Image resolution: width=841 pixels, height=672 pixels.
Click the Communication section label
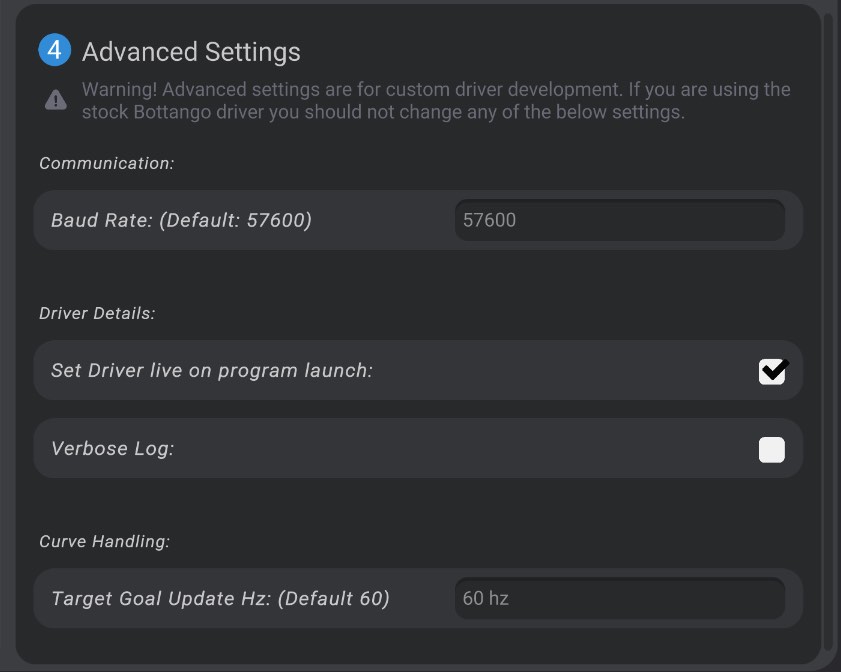click(106, 163)
